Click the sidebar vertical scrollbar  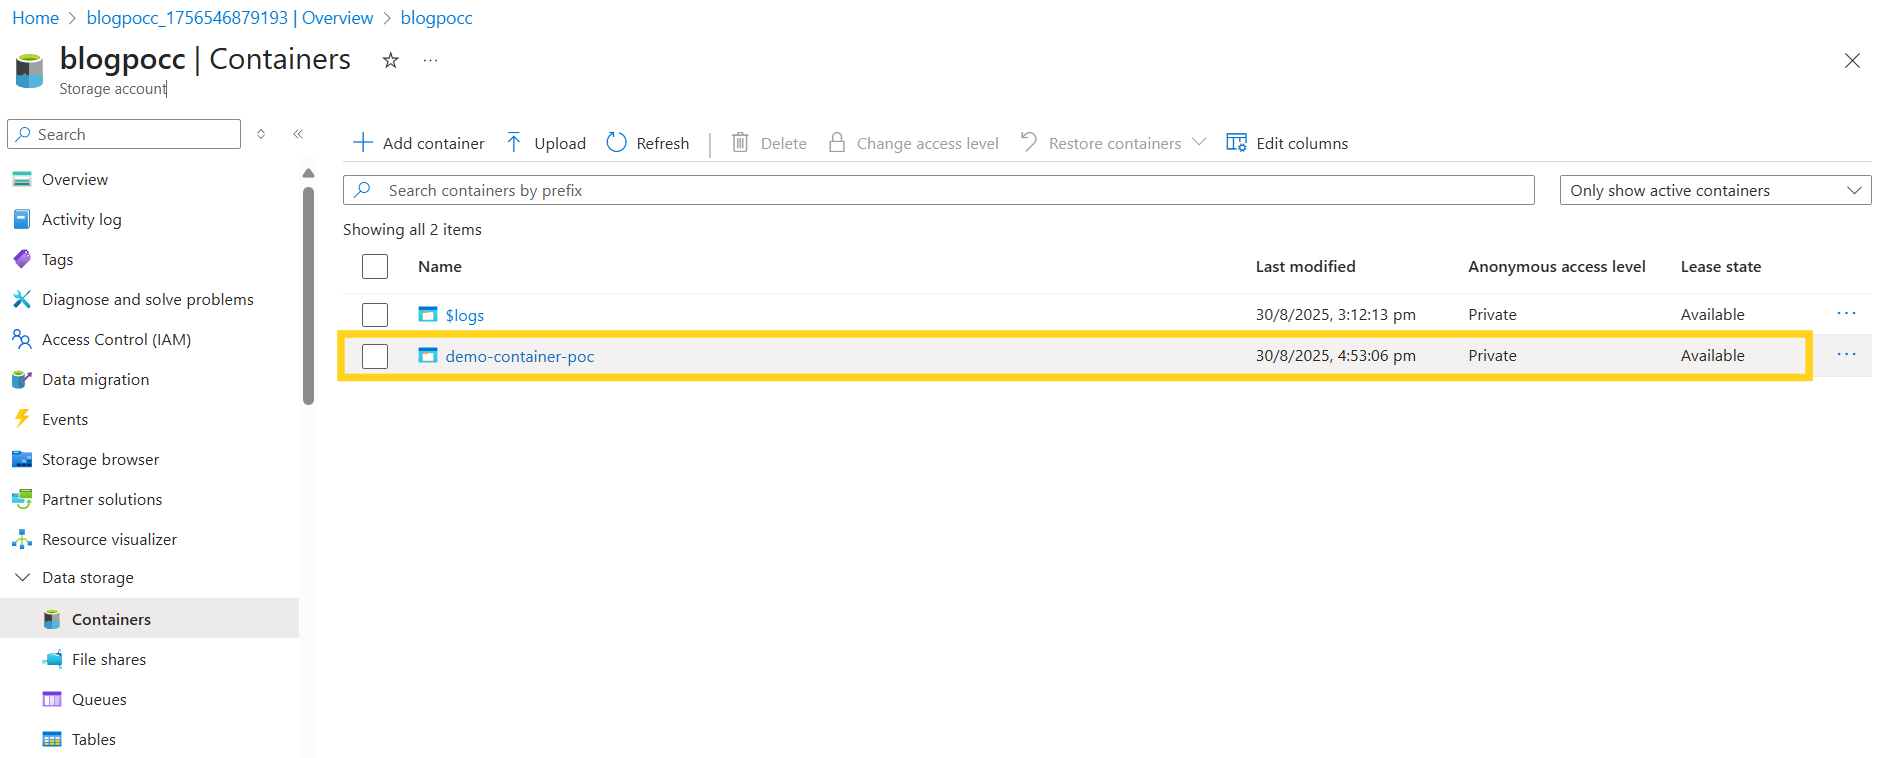[x=308, y=296]
